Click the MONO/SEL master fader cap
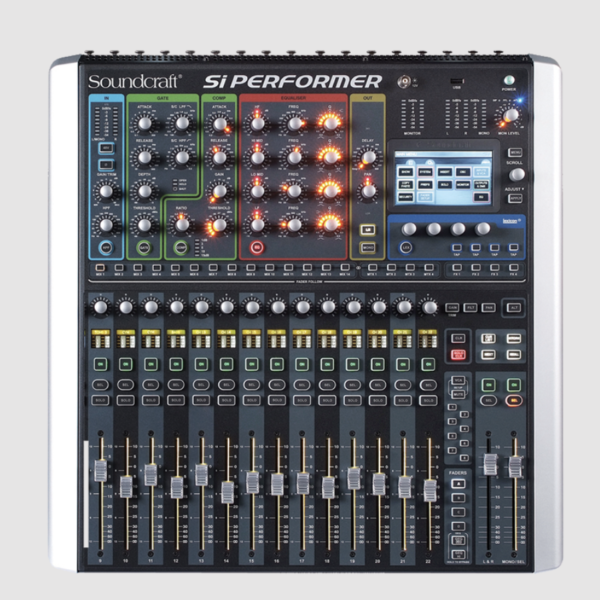600x600 pixels. 515,467
